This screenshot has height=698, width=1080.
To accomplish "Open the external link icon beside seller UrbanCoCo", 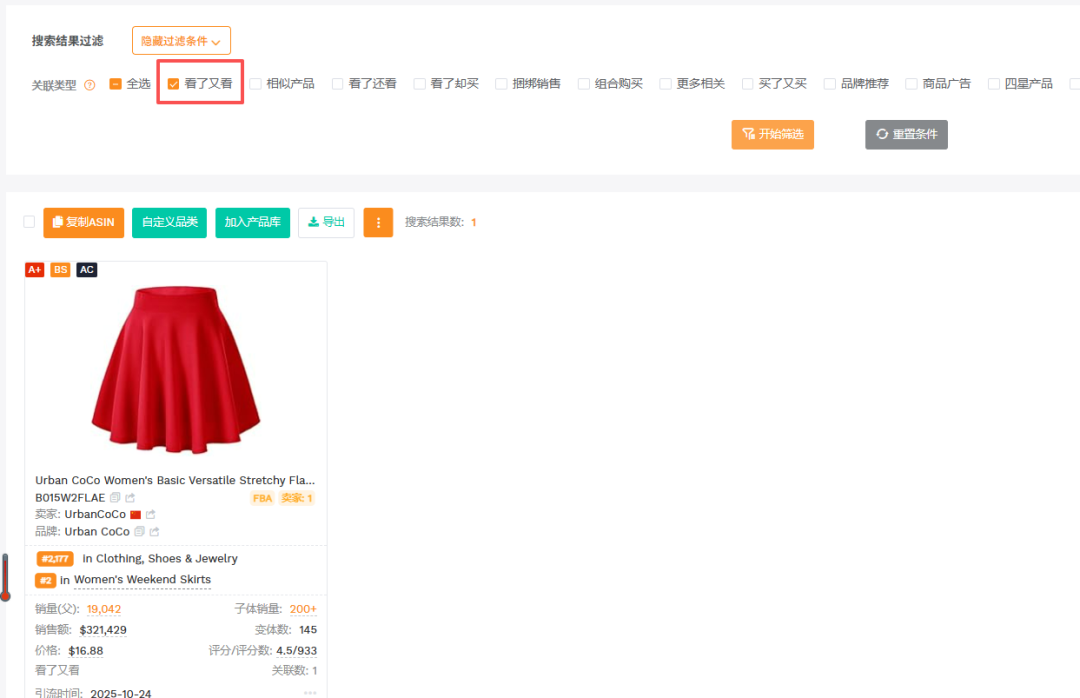I will (x=150, y=514).
